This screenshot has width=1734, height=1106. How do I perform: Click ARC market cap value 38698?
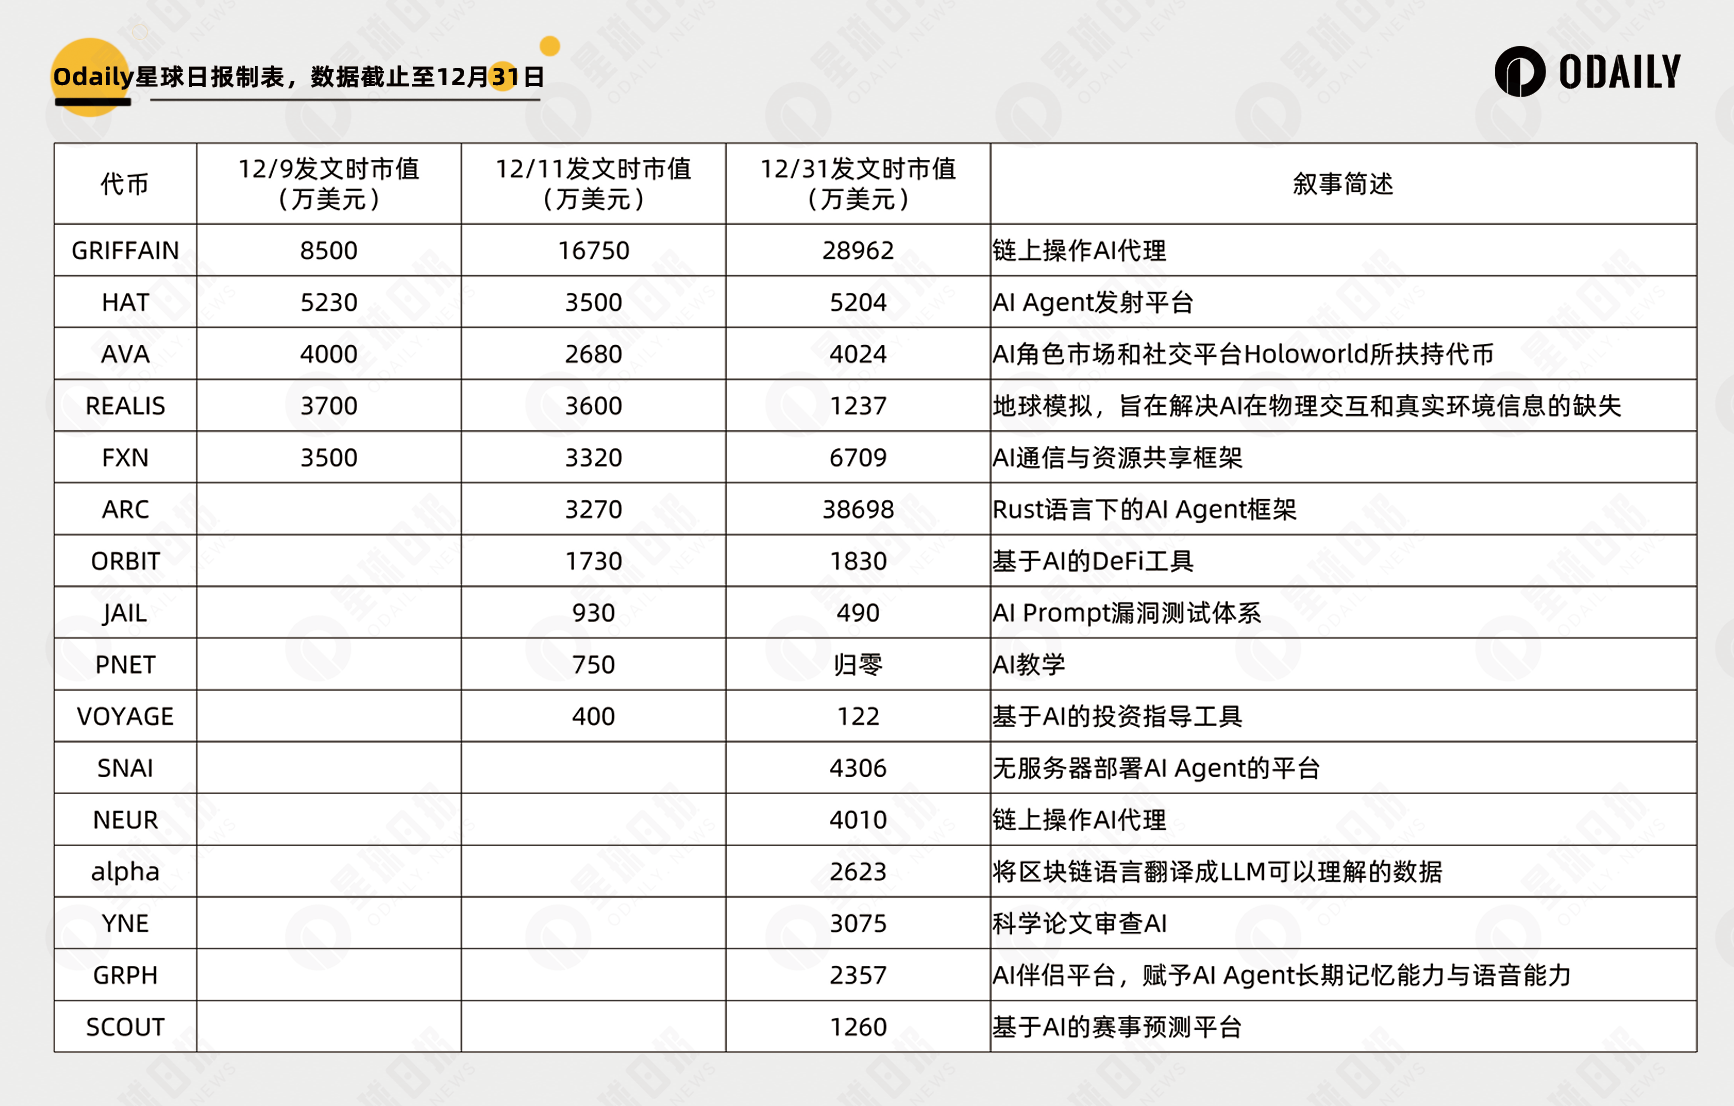pyautogui.click(x=858, y=509)
